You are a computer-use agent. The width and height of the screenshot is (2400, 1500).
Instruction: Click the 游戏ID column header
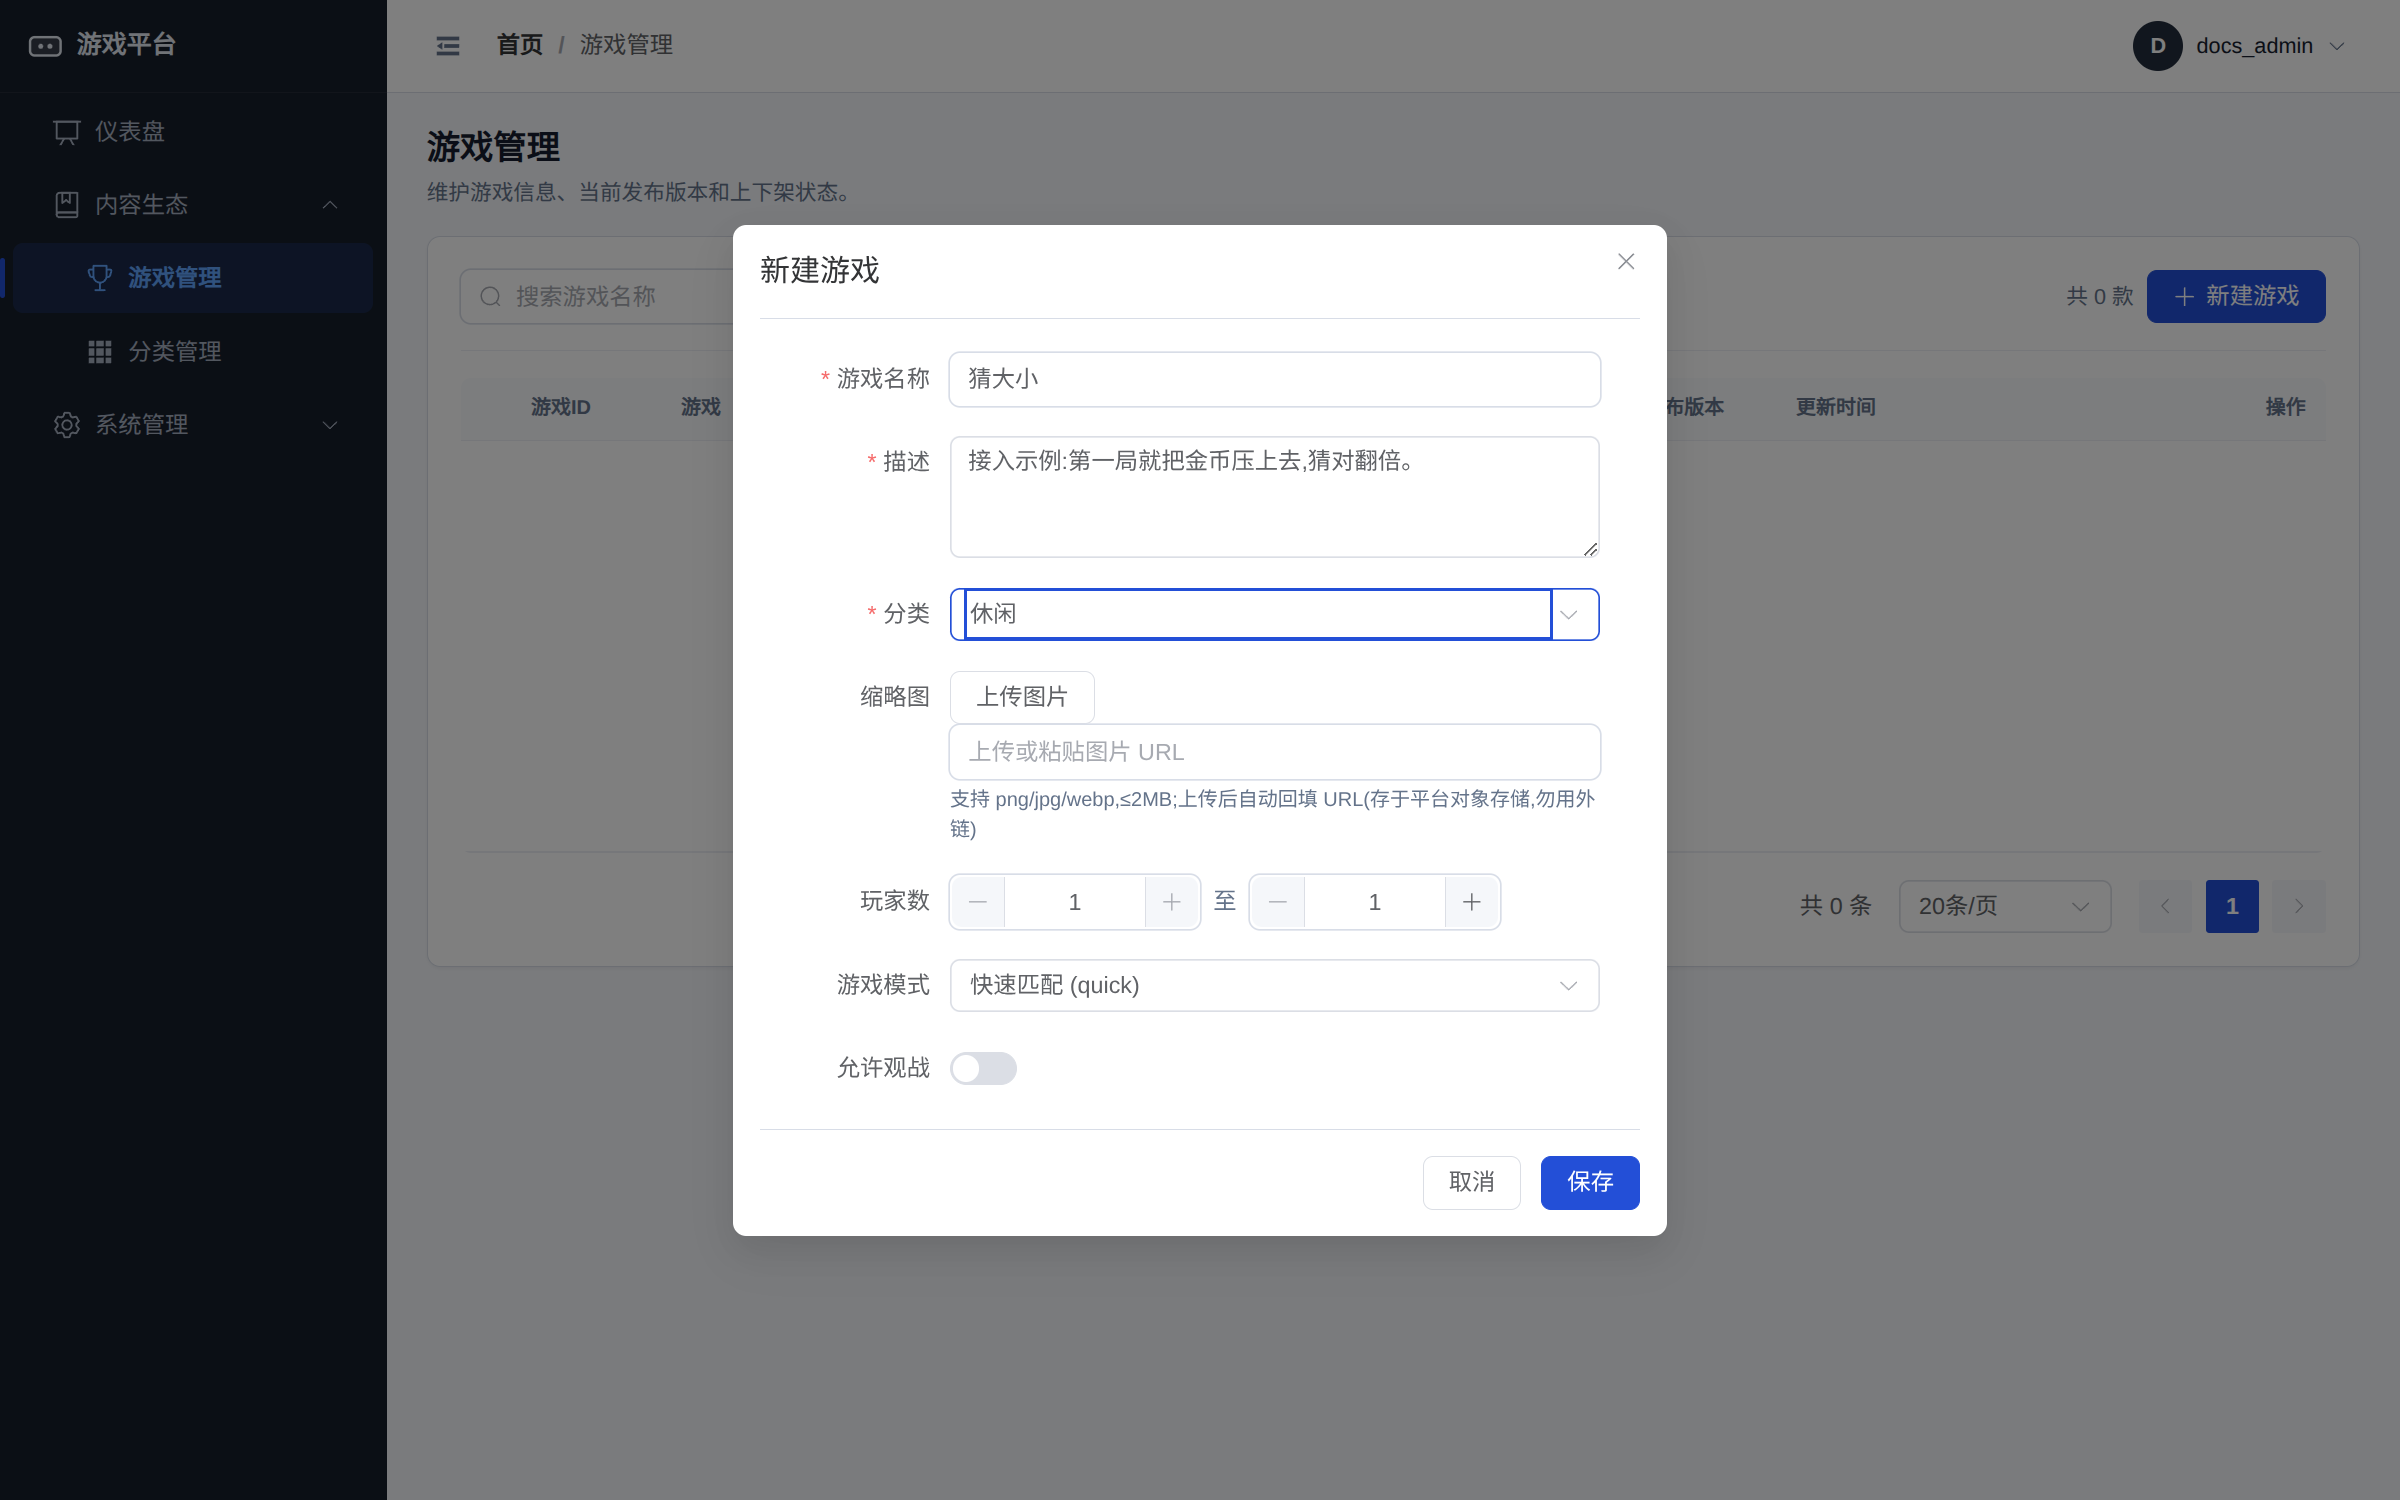pos(561,407)
